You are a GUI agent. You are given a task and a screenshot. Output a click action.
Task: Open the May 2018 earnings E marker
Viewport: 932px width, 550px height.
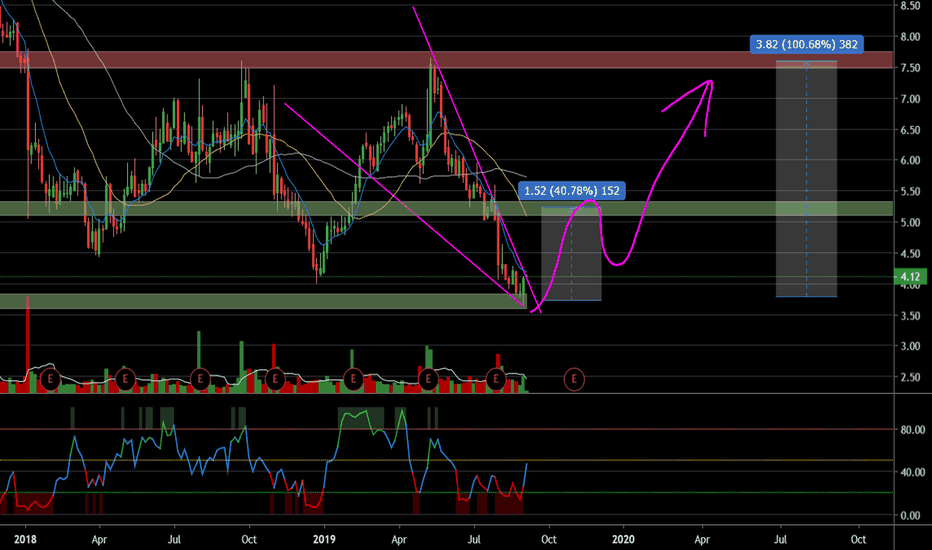coord(125,379)
